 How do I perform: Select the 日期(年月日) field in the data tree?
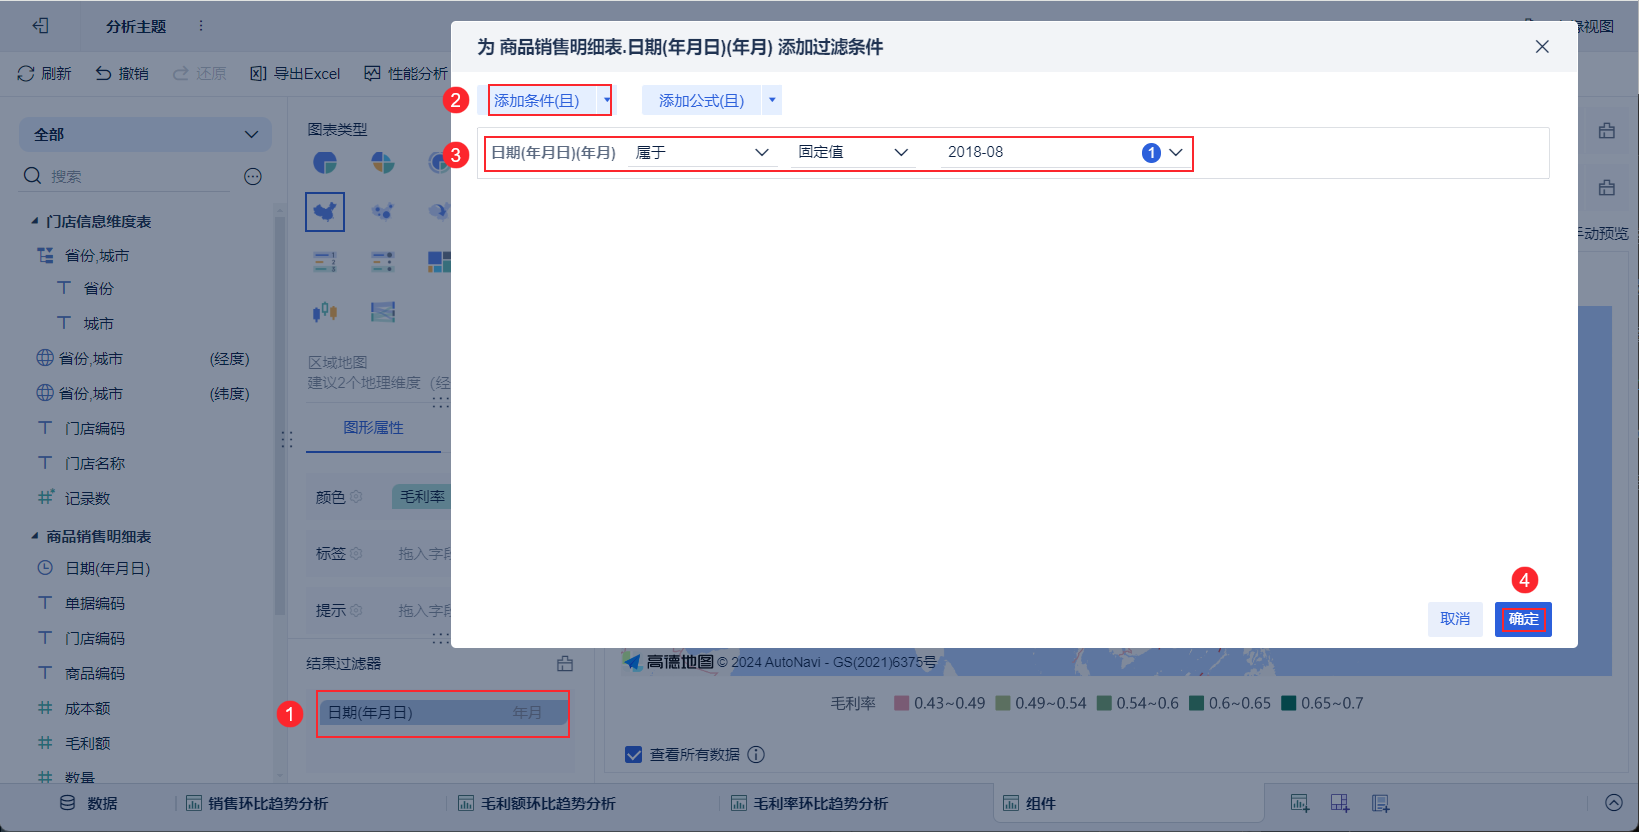coord(107,568)
